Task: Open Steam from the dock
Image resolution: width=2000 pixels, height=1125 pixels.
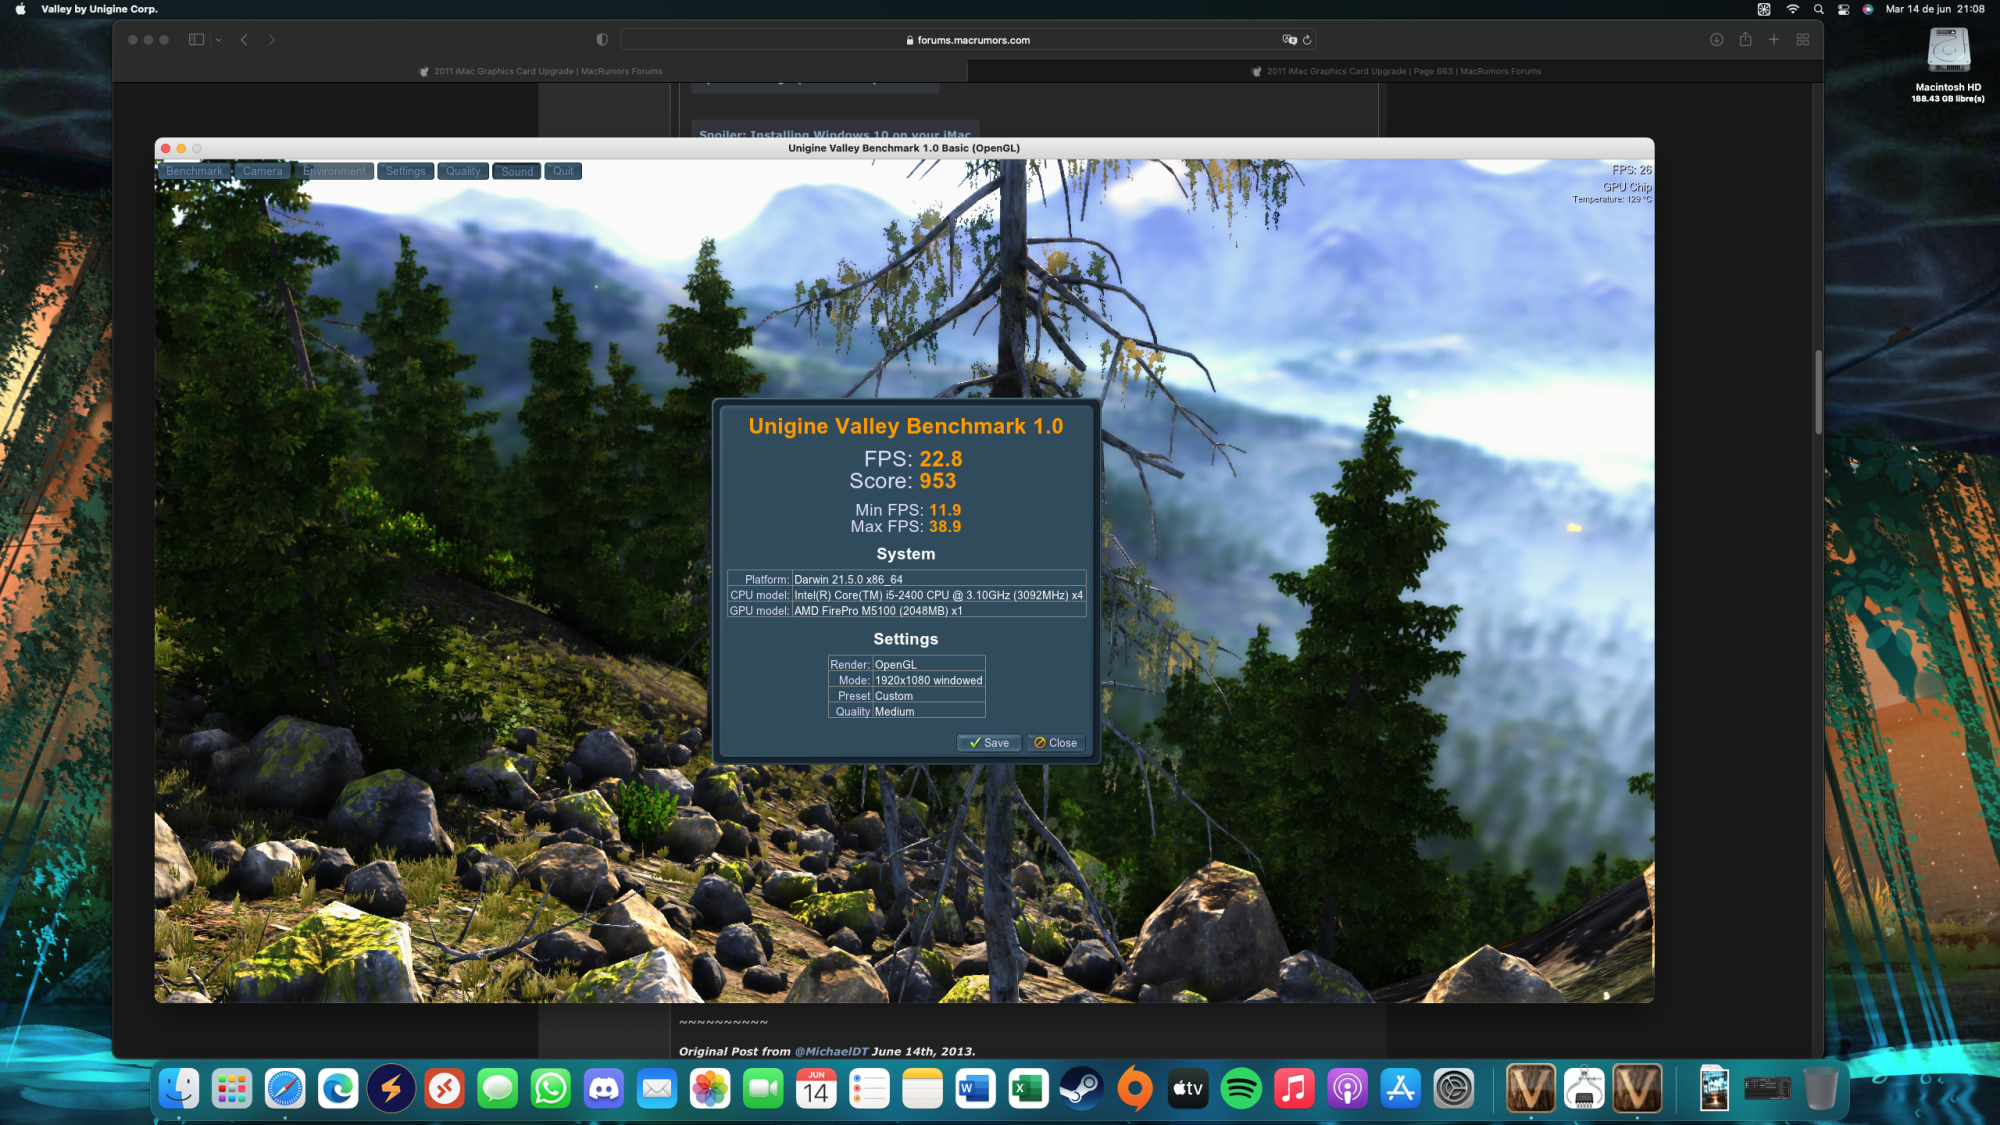Action: [x=1081, y=1089]
